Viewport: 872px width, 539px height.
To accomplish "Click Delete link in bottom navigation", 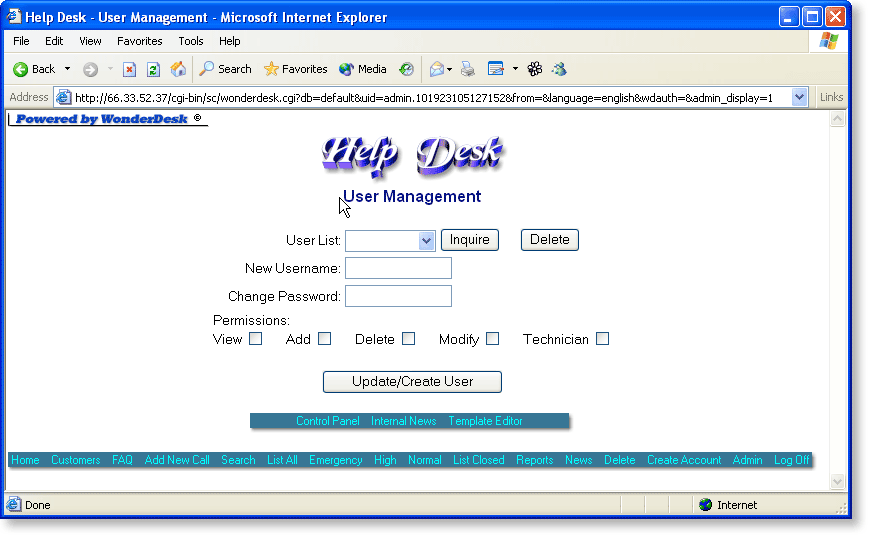I will coord(620,460).
